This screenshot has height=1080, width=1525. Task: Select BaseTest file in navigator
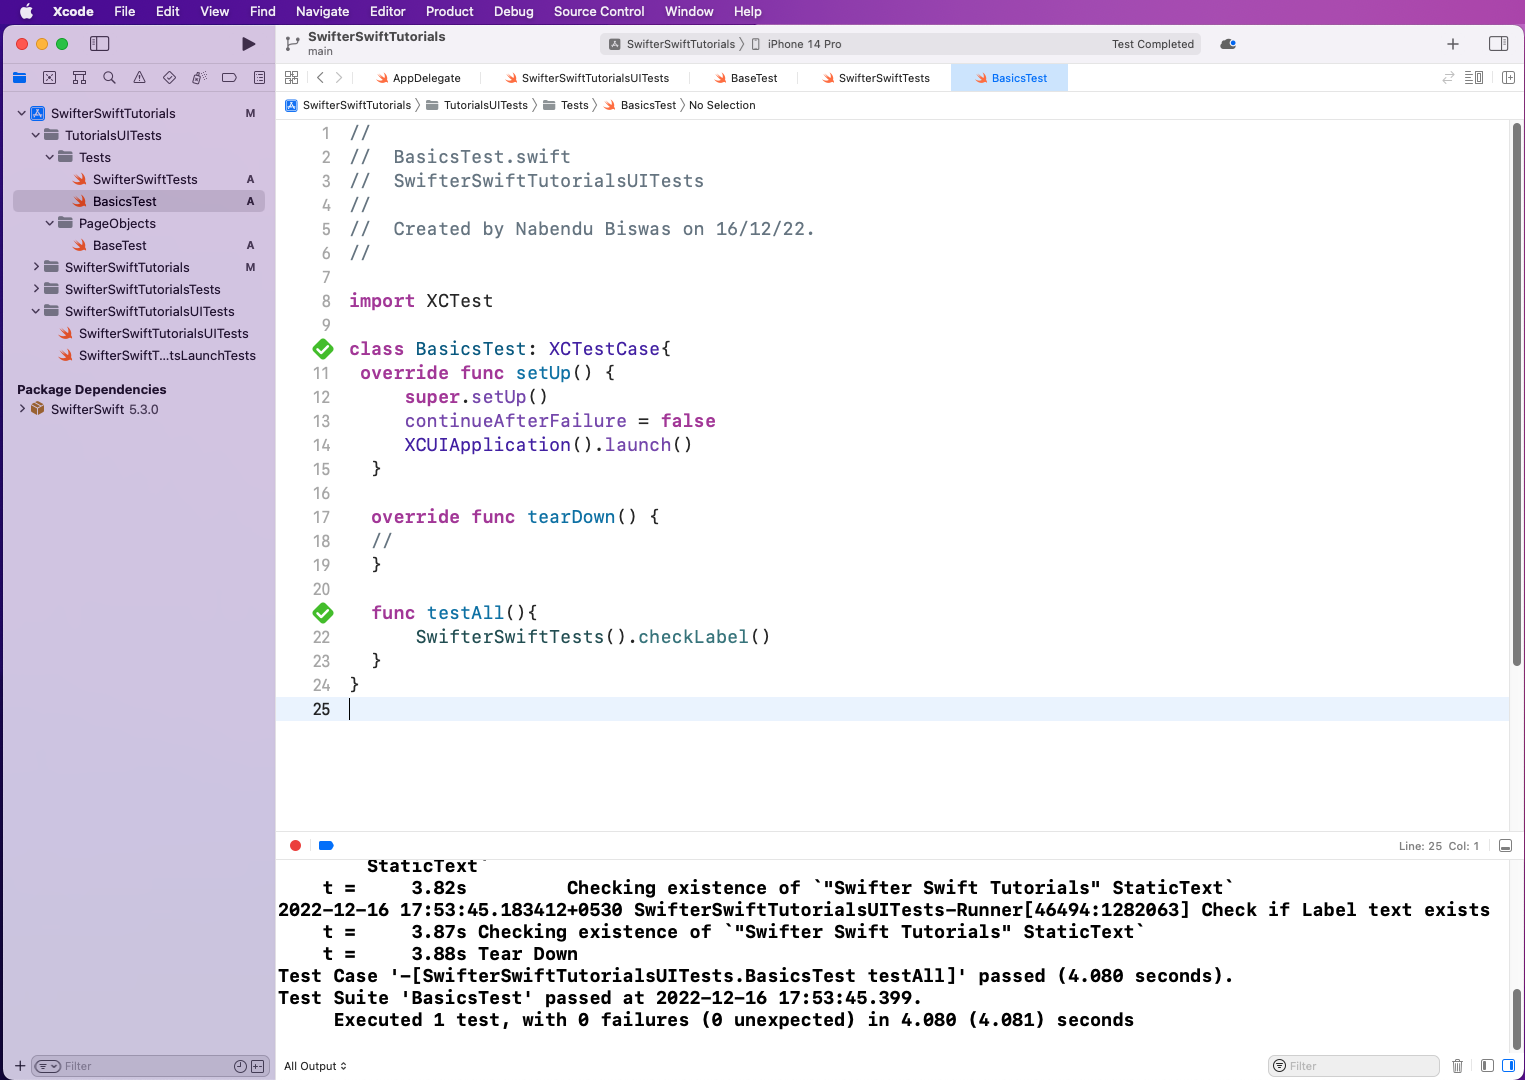139,245
